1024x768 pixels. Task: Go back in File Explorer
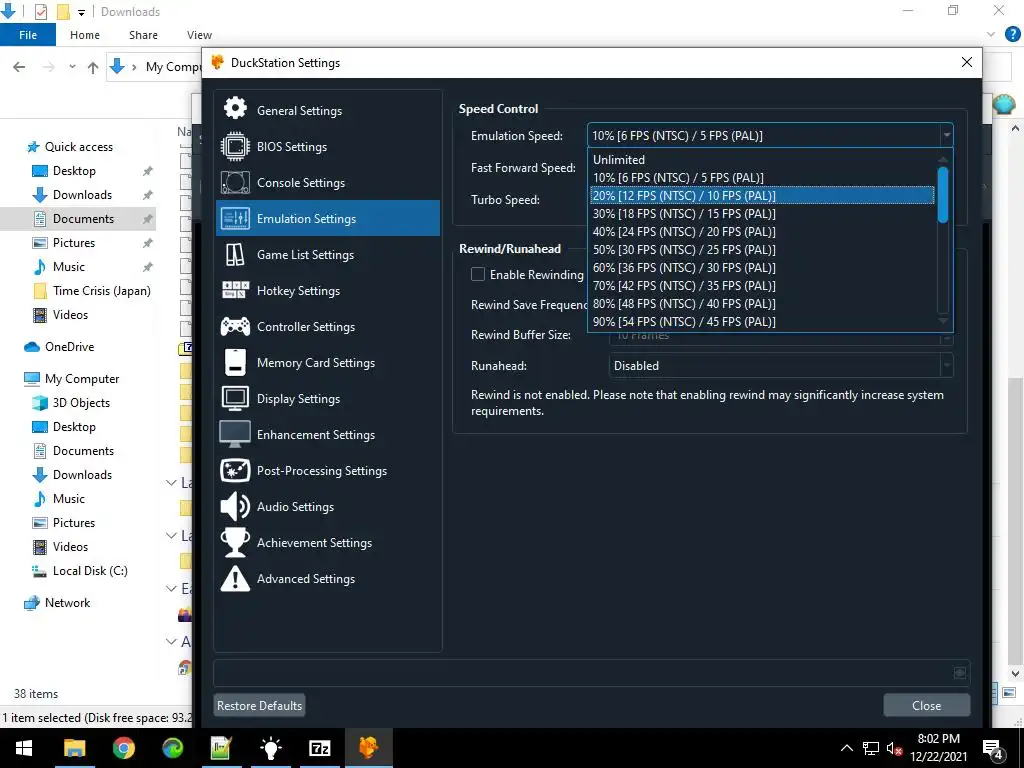[19, 67]
